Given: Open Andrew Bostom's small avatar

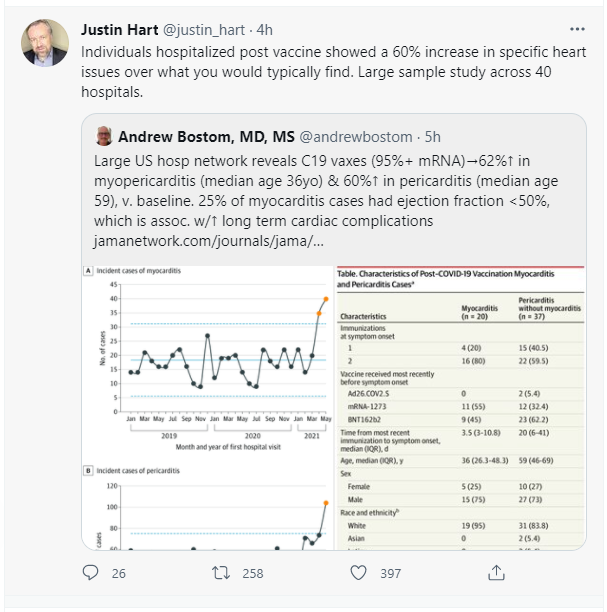Looking at the screenshot, I should pyautogui.click(x=104, y=136).
